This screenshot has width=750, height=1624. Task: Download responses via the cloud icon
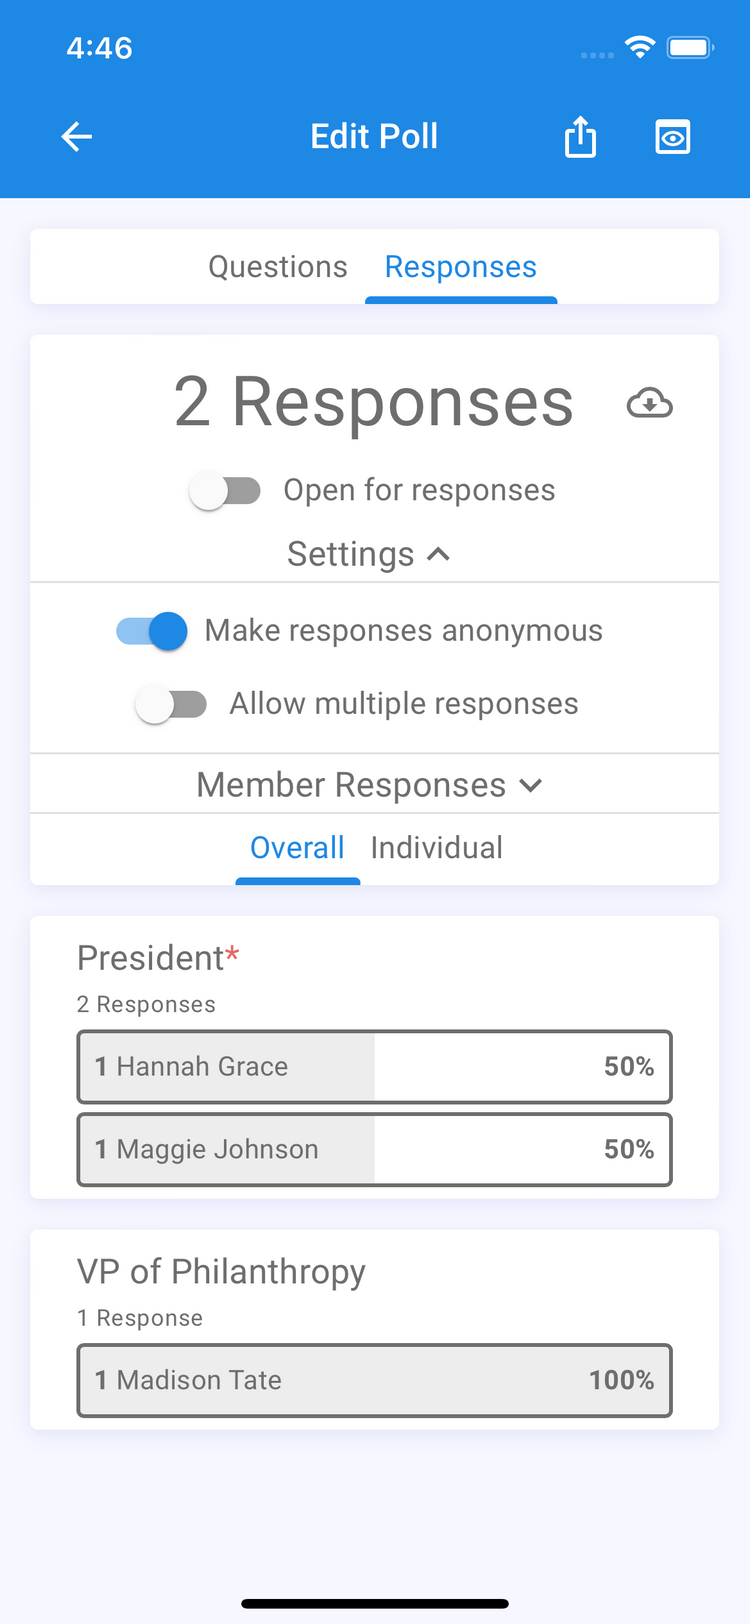649,404
